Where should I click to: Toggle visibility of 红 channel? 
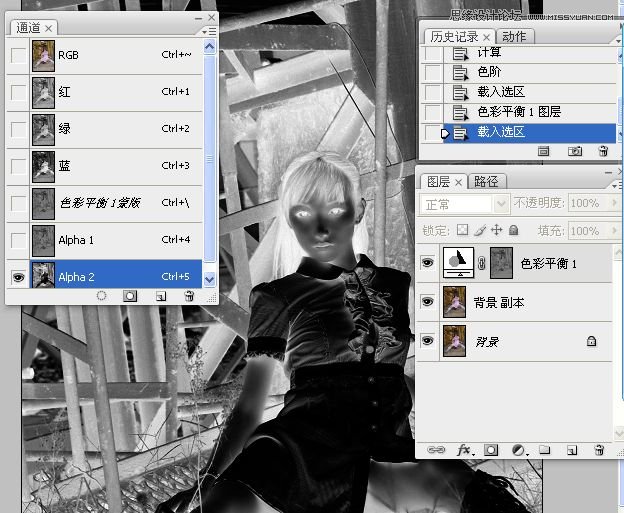coord(18,92)
